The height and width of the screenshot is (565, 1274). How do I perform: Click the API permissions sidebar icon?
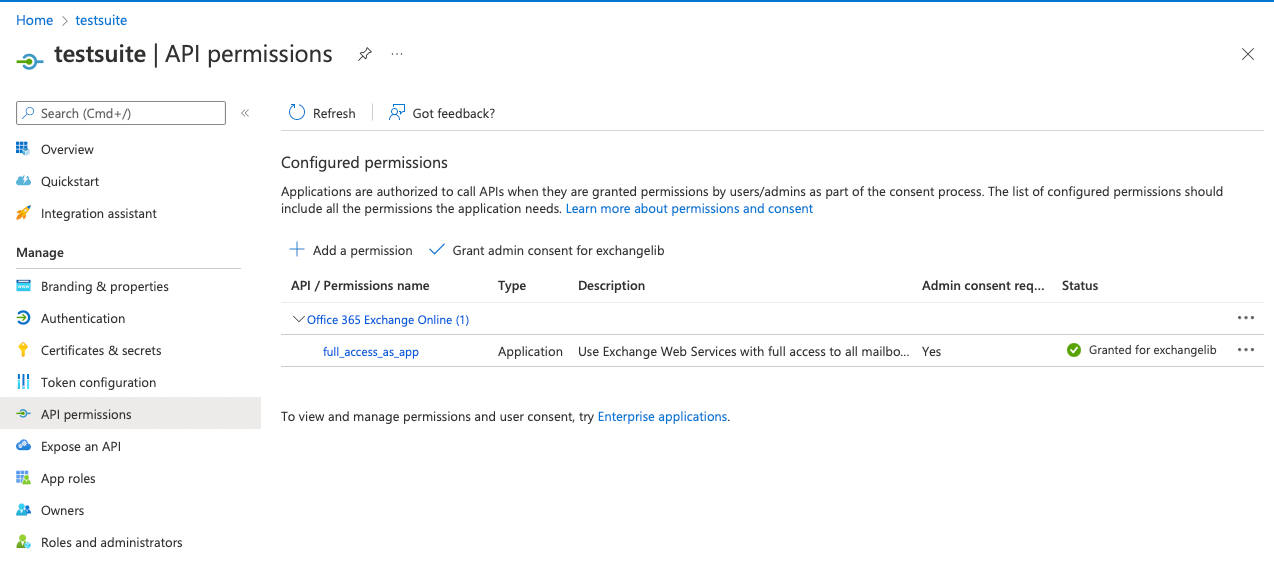23,414
